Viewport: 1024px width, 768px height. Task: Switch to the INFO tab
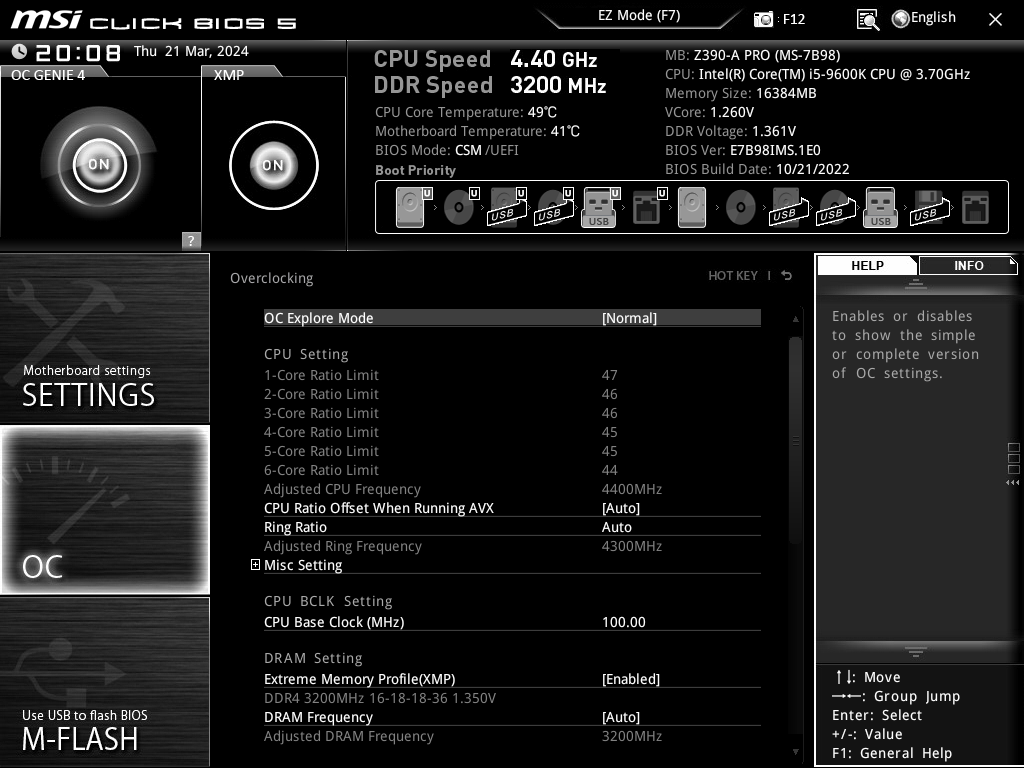(968, 265)
